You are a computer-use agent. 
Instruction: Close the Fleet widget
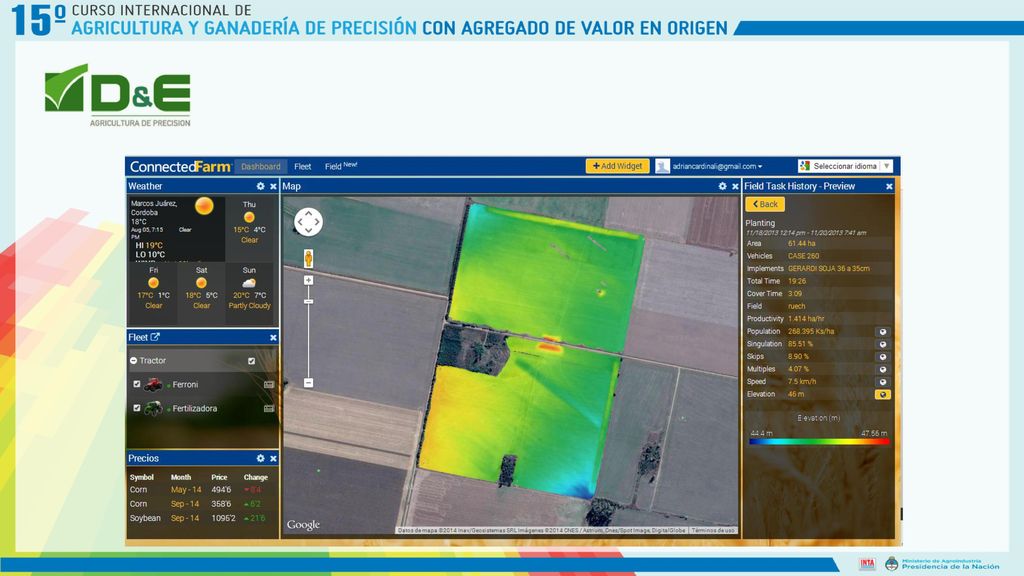tap(273, 338)
